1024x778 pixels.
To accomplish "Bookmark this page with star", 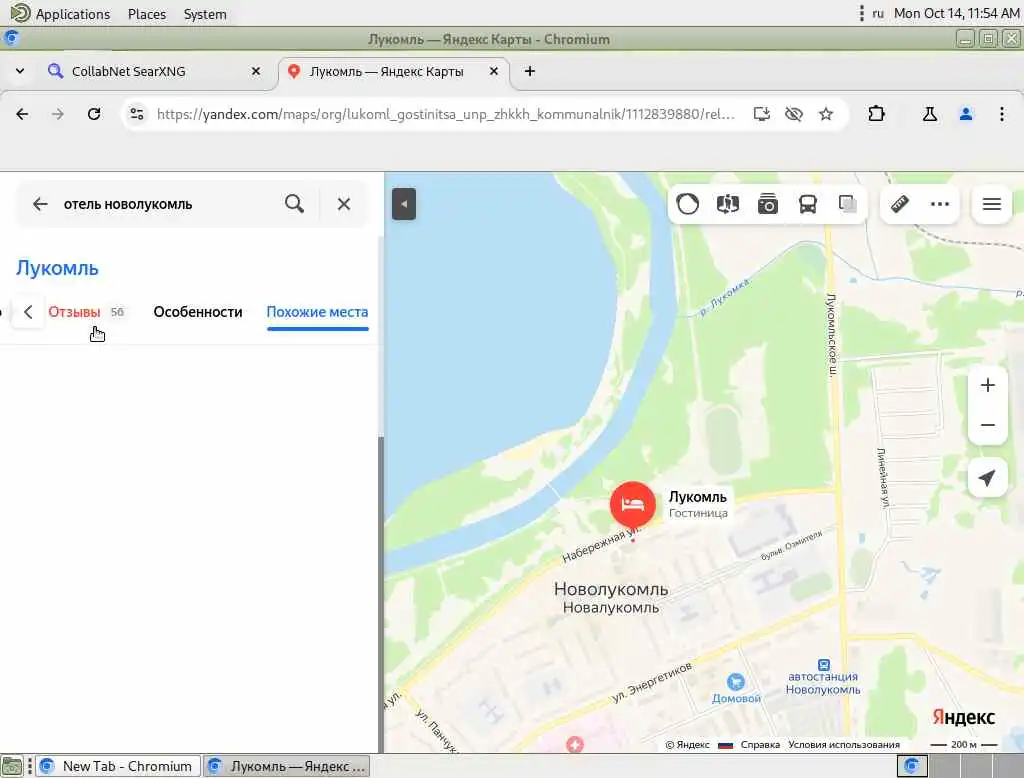I will [x=826, y=114].
